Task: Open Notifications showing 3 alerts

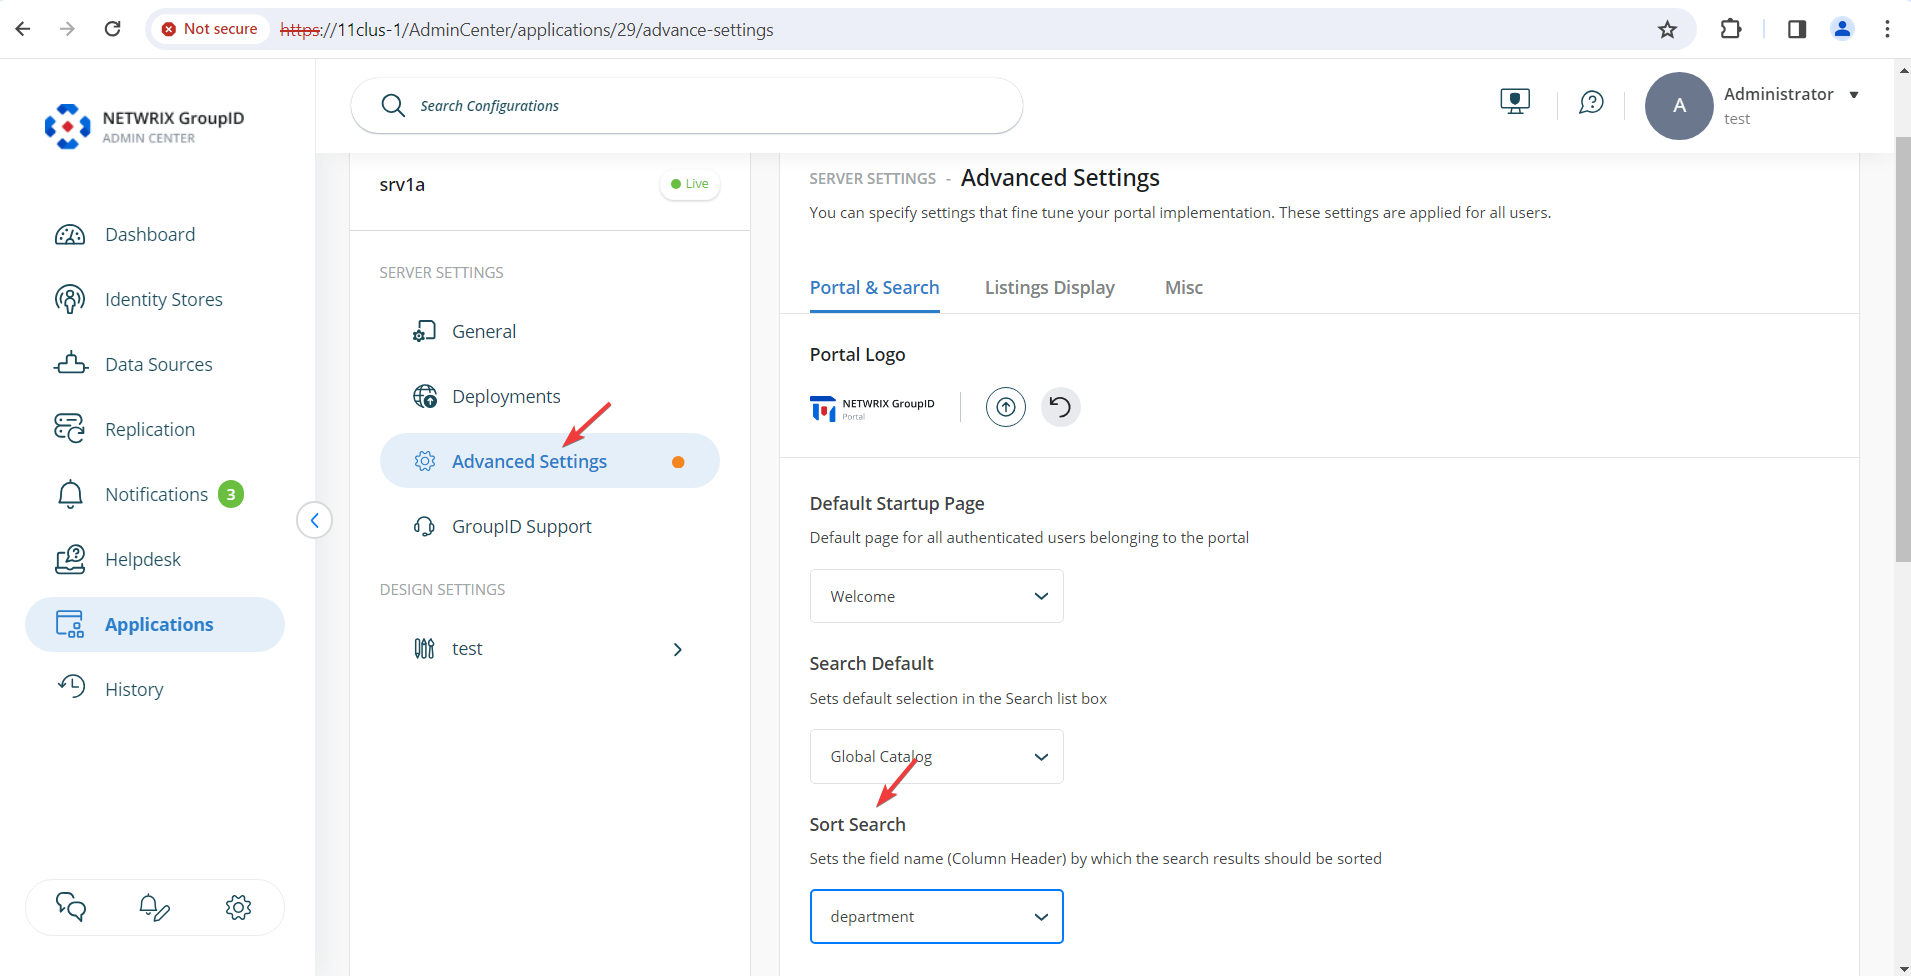Action: pyautogui.click(x=156, y=493)
